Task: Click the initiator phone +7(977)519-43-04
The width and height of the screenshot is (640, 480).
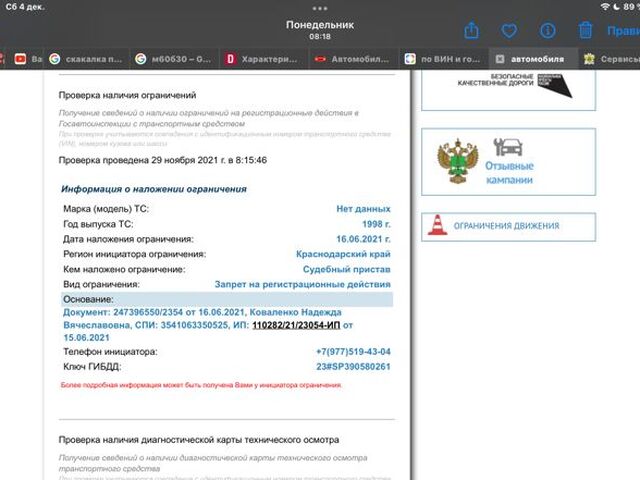Action: coord(353,351)
